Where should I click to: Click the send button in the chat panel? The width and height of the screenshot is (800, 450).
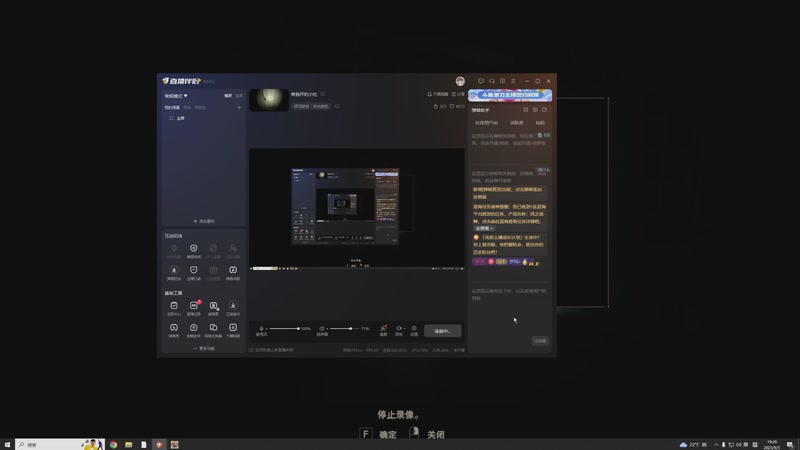click(540, 341)
